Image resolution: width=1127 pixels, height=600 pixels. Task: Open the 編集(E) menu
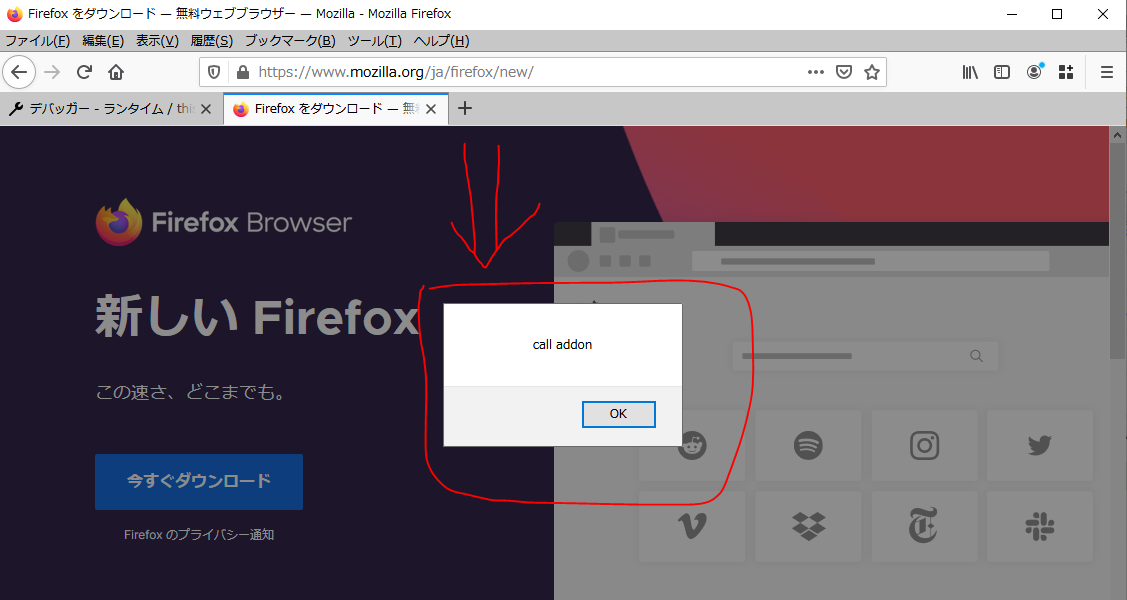(103, 41)
